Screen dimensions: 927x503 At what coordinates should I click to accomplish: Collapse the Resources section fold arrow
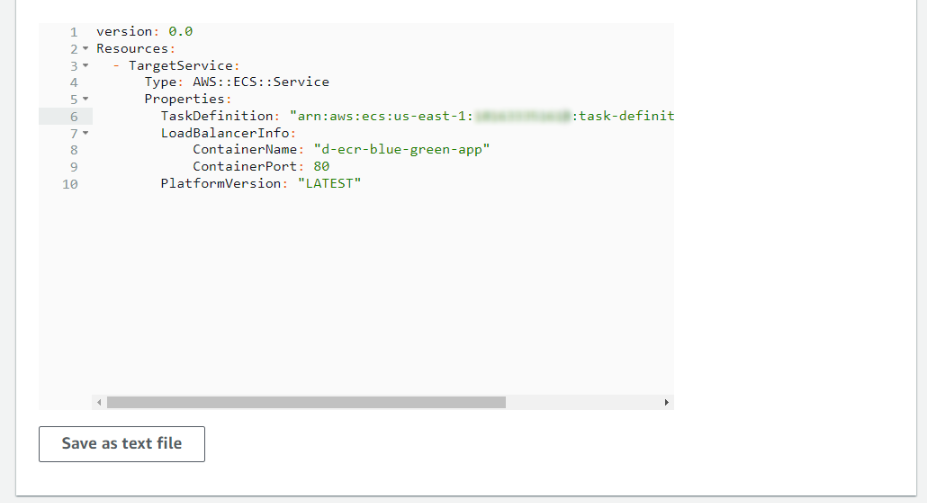pos(85,49)
